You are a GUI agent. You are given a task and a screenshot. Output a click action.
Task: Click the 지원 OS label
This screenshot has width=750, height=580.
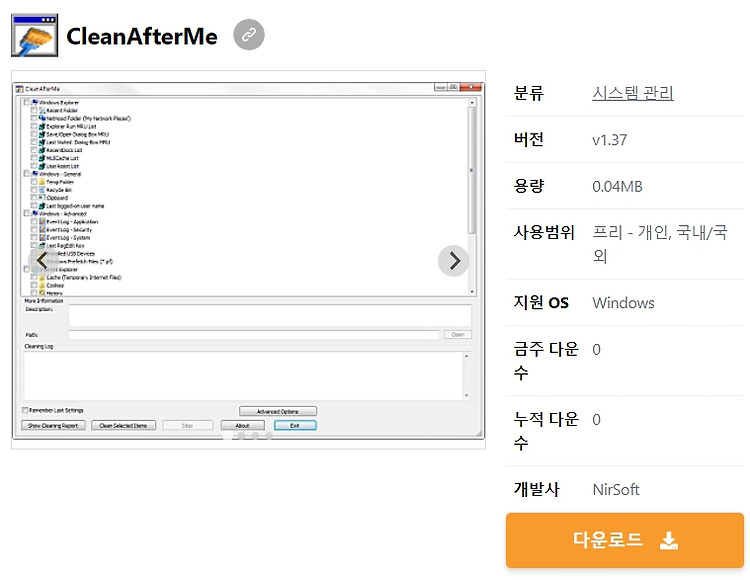point(541,302)
